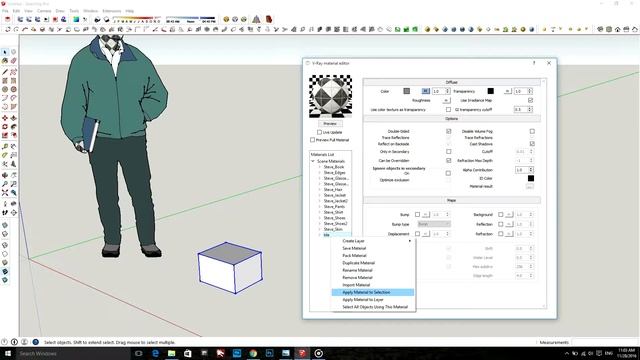The image size is (640, 360).
Task: Enable the Live Update checkbox
Action: pyautogui.click(x=319, y=132)
